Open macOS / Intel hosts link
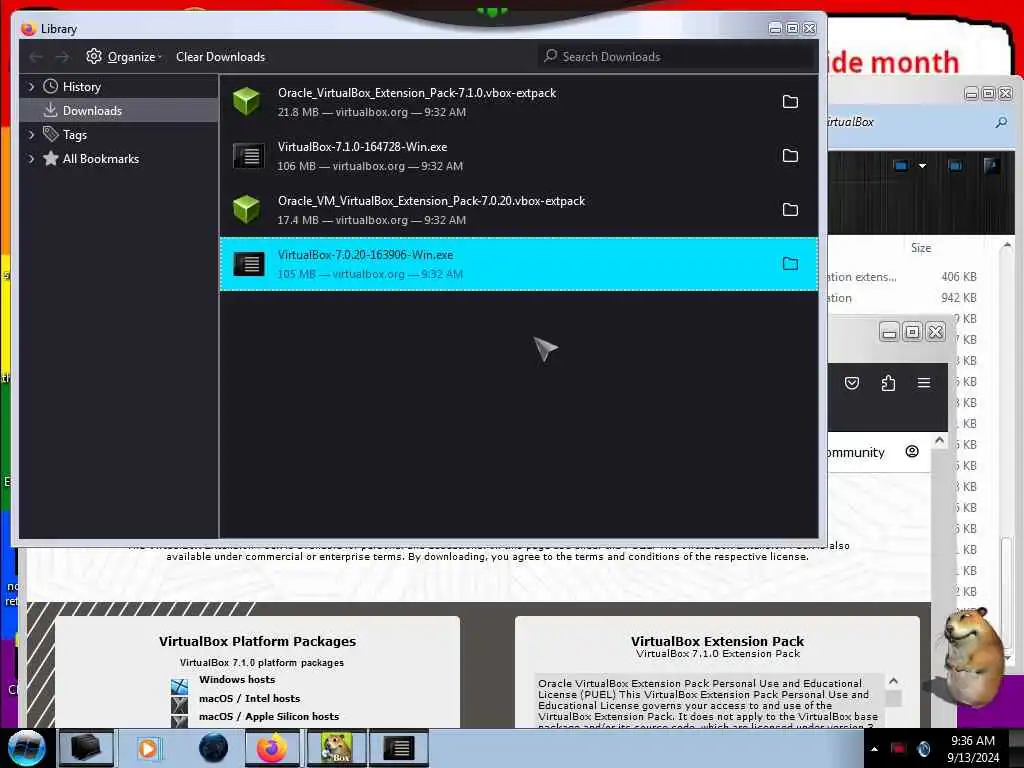The image size is (1024, 768). click(249, 698)
